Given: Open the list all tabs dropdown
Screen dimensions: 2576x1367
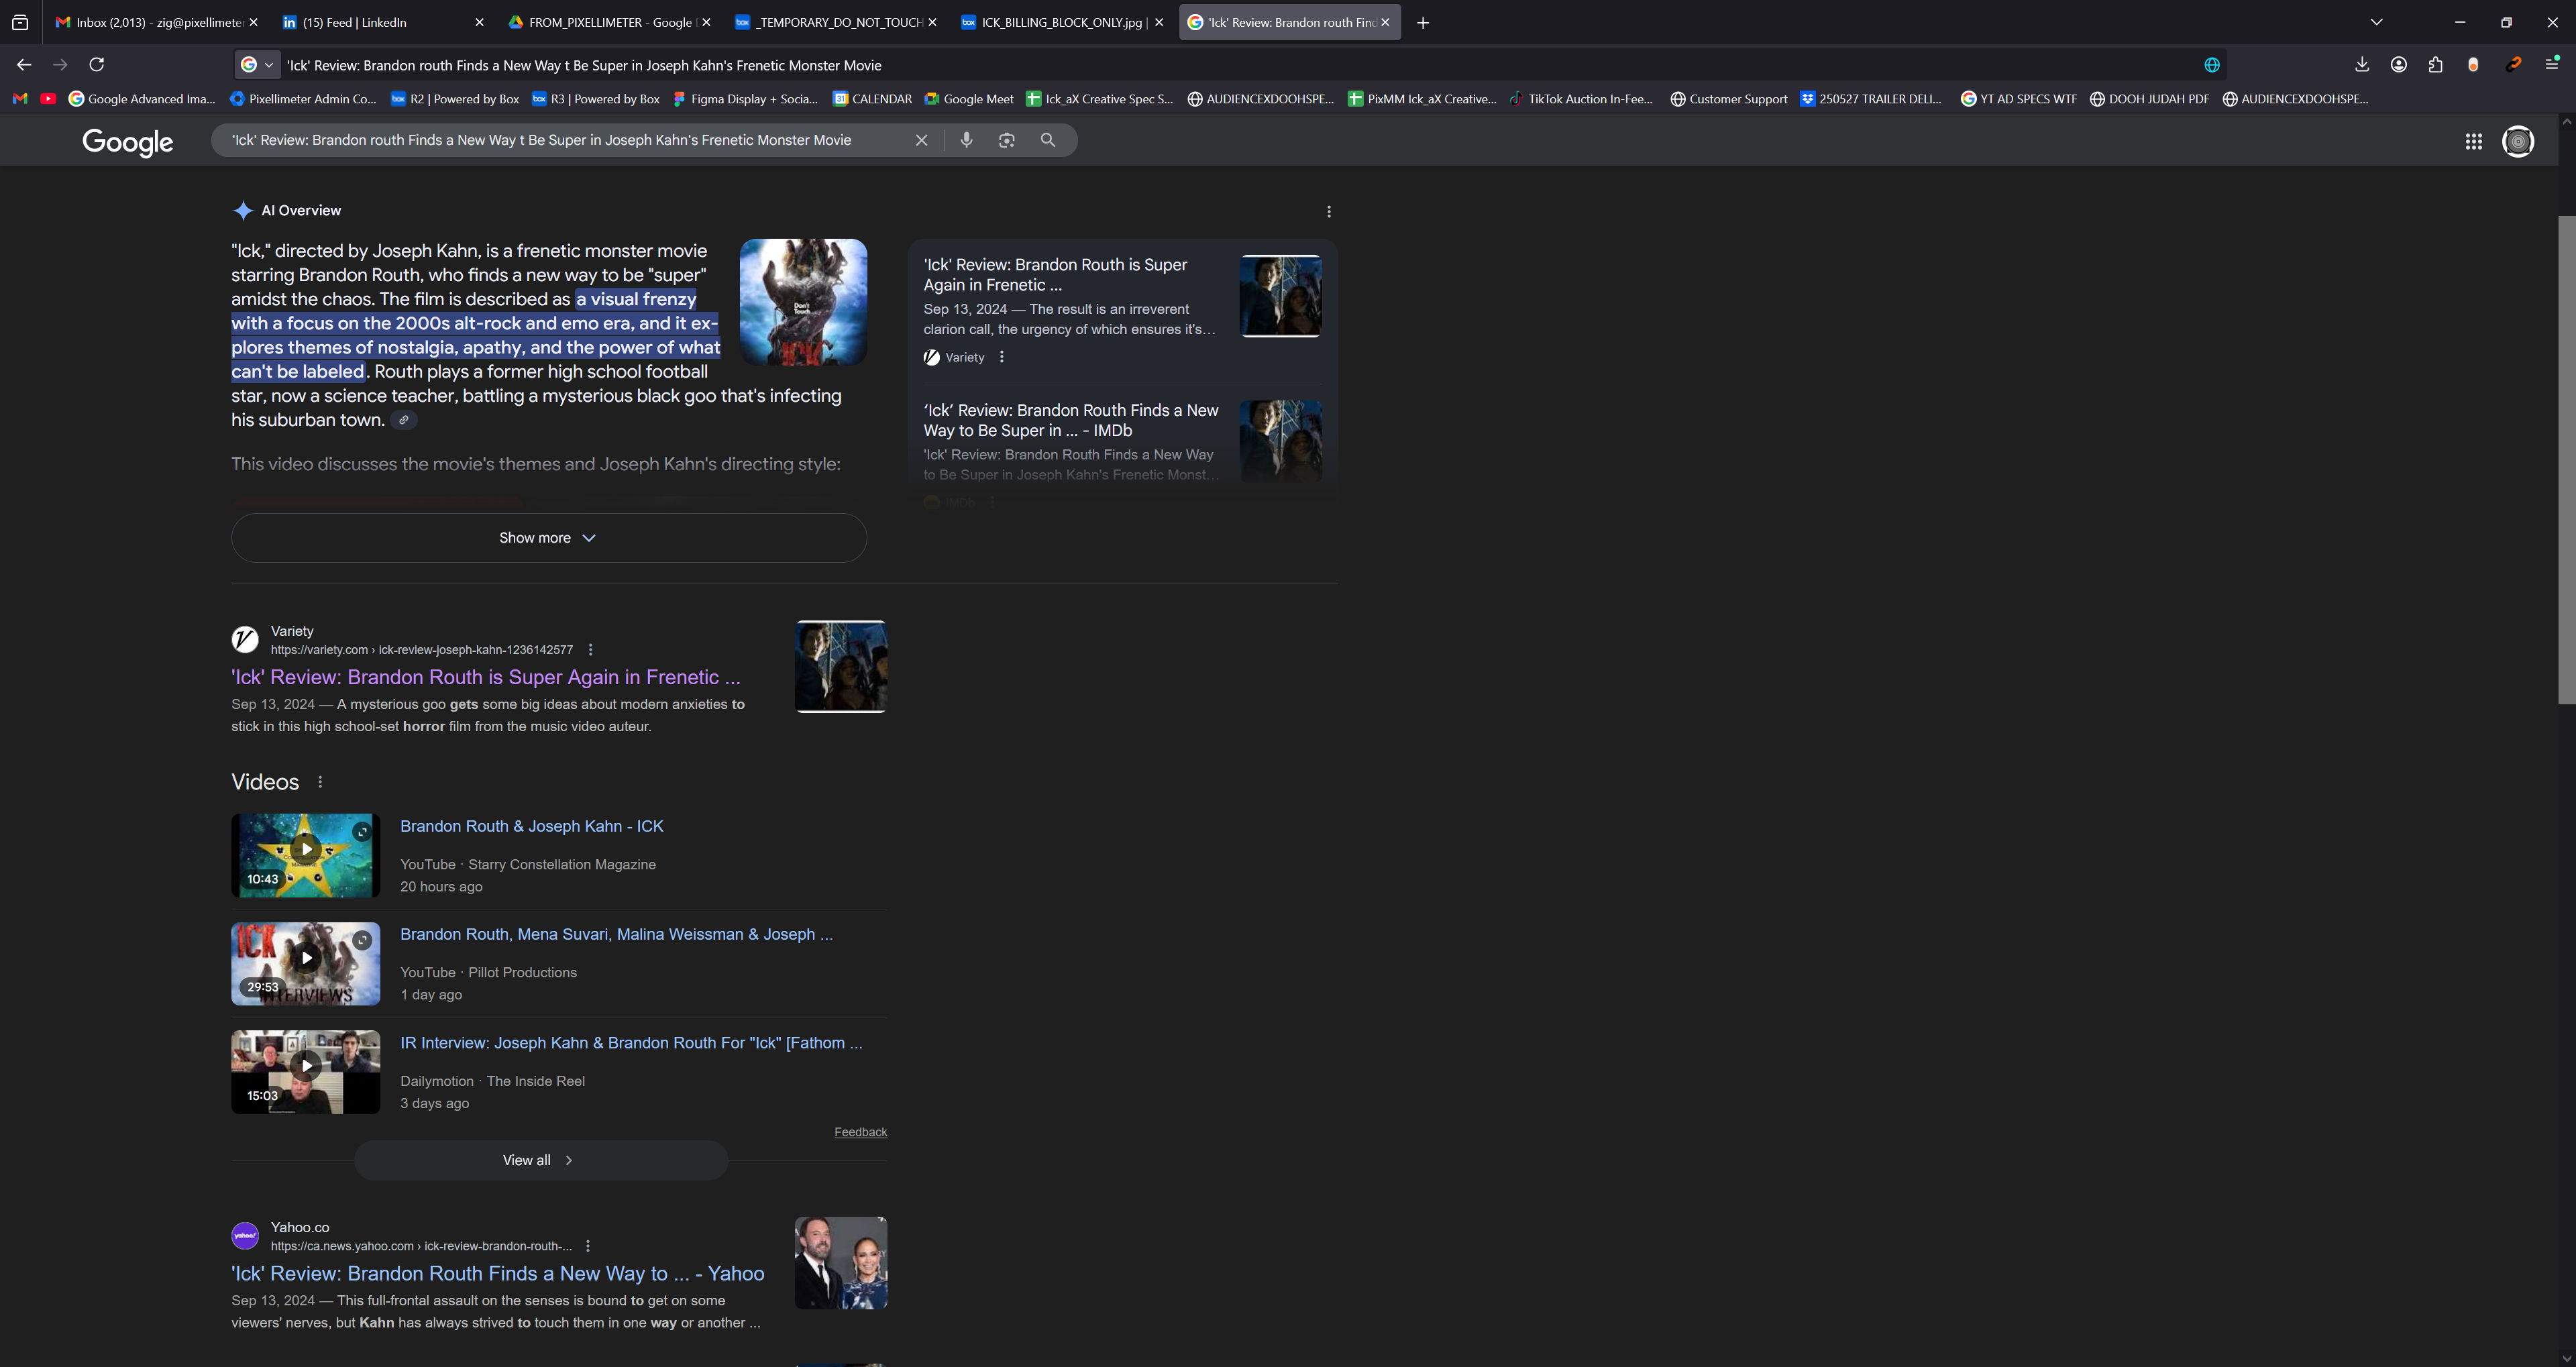Looking at the screenshot, I should click(2377, 22).
